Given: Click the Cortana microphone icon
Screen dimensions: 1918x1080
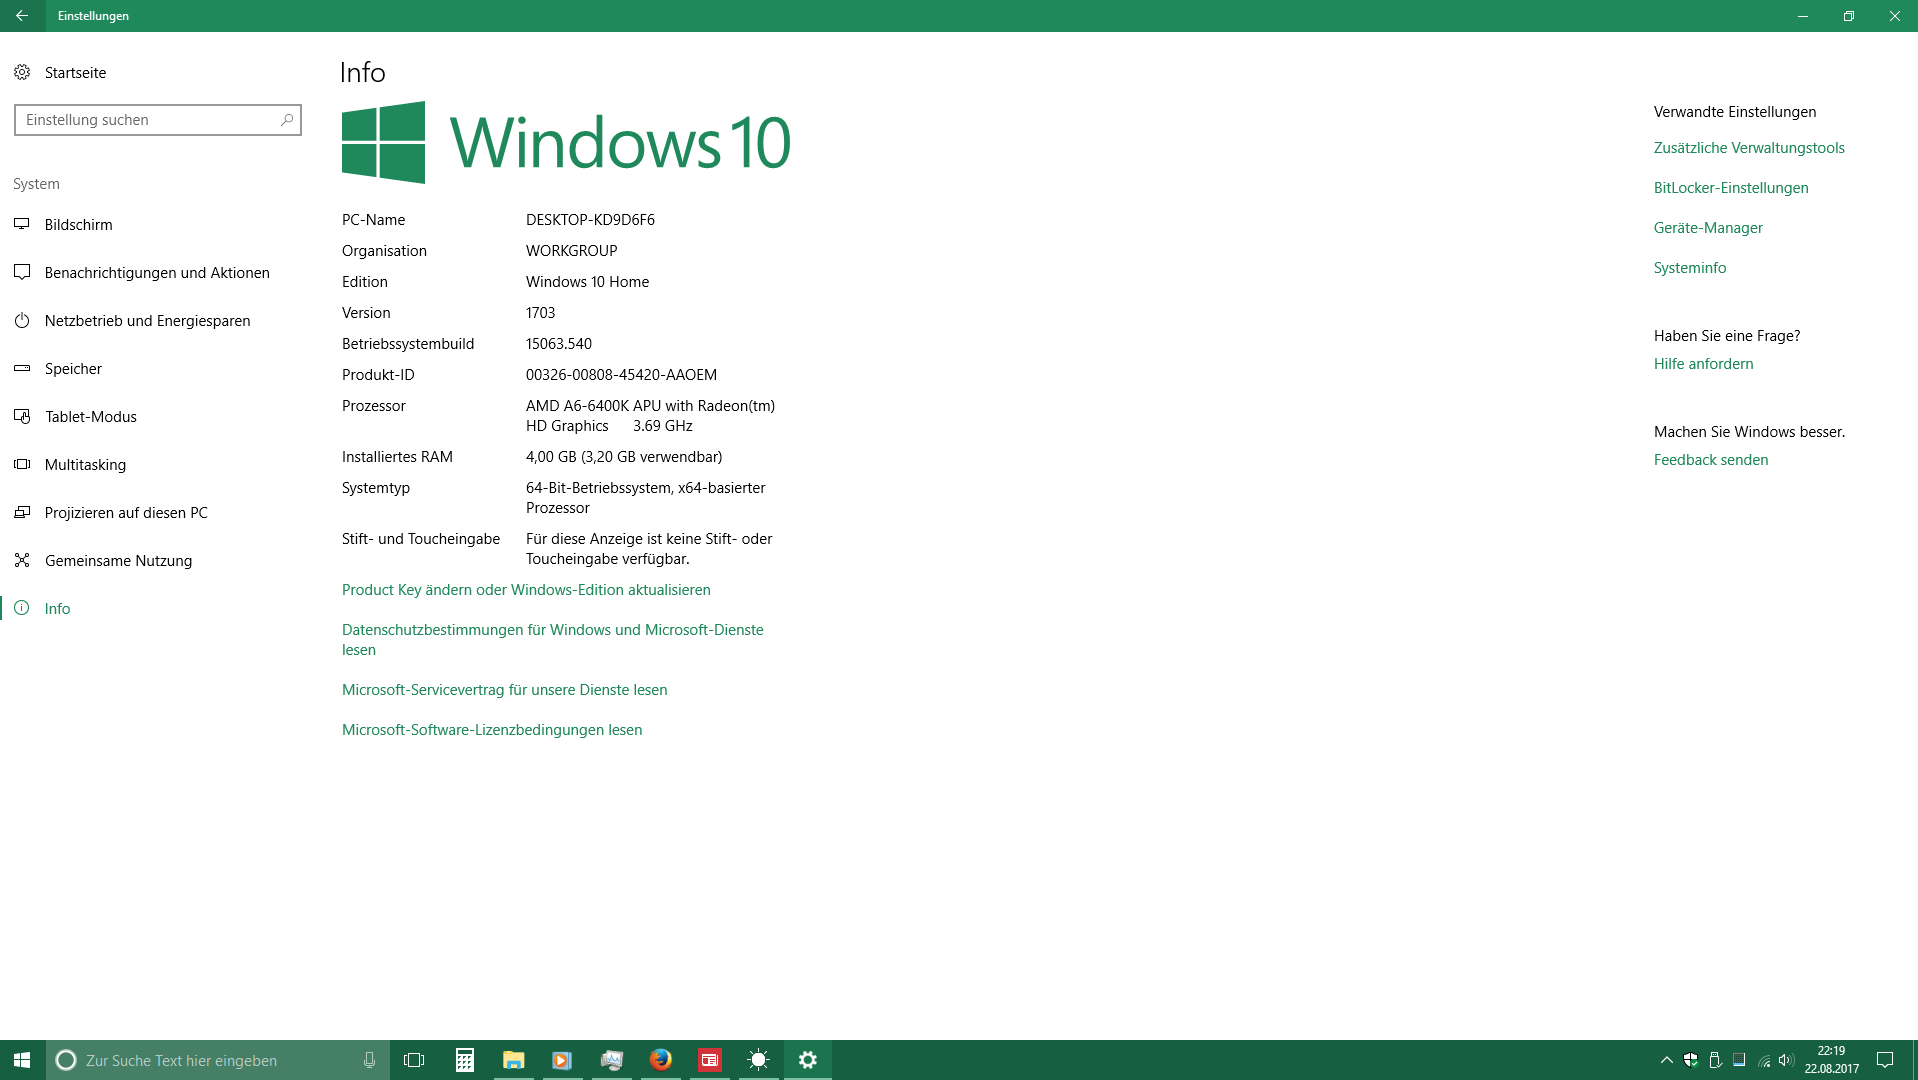Looking at the screenshot, I should (369, 1060).
